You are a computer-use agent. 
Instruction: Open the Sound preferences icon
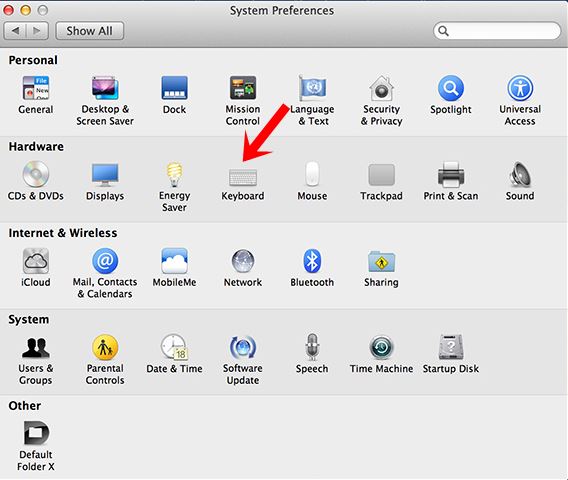pos(520,174)
